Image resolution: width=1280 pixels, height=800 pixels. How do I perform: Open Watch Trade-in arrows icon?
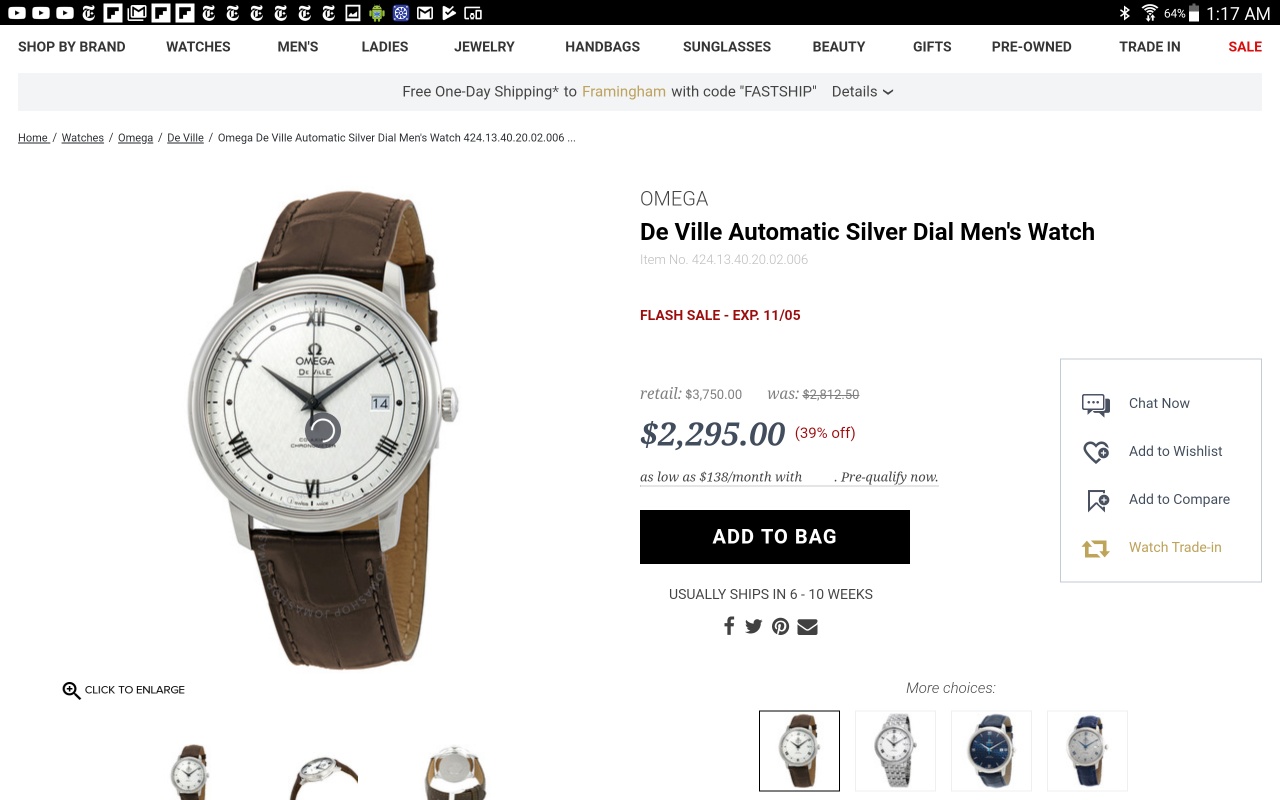pos(1096,548)
